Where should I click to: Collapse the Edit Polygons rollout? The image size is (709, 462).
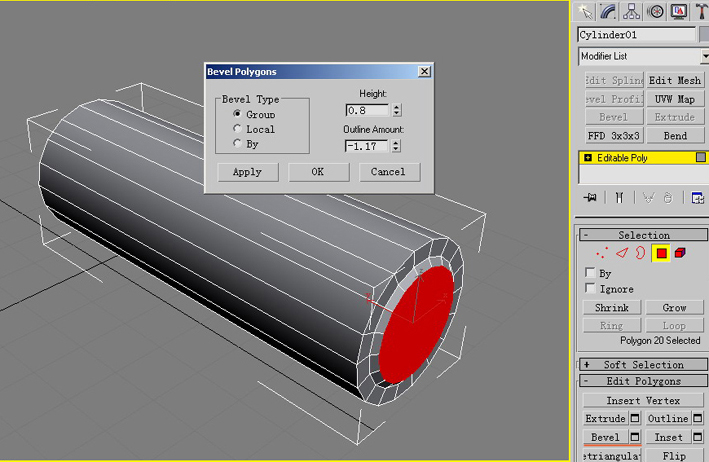[643, 382]
